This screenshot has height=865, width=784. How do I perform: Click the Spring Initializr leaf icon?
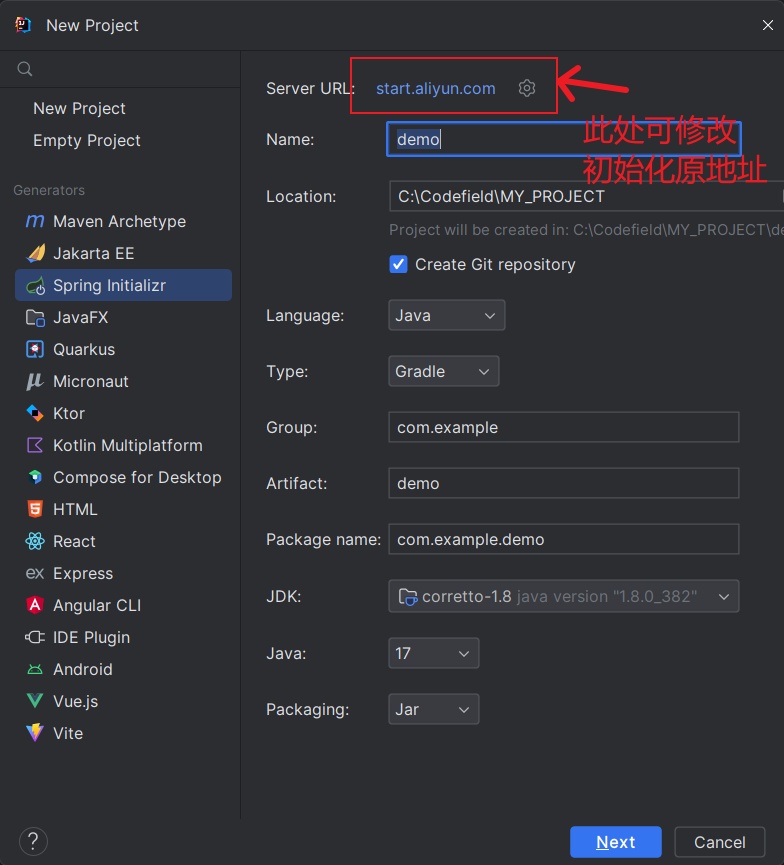coord(35,285)
